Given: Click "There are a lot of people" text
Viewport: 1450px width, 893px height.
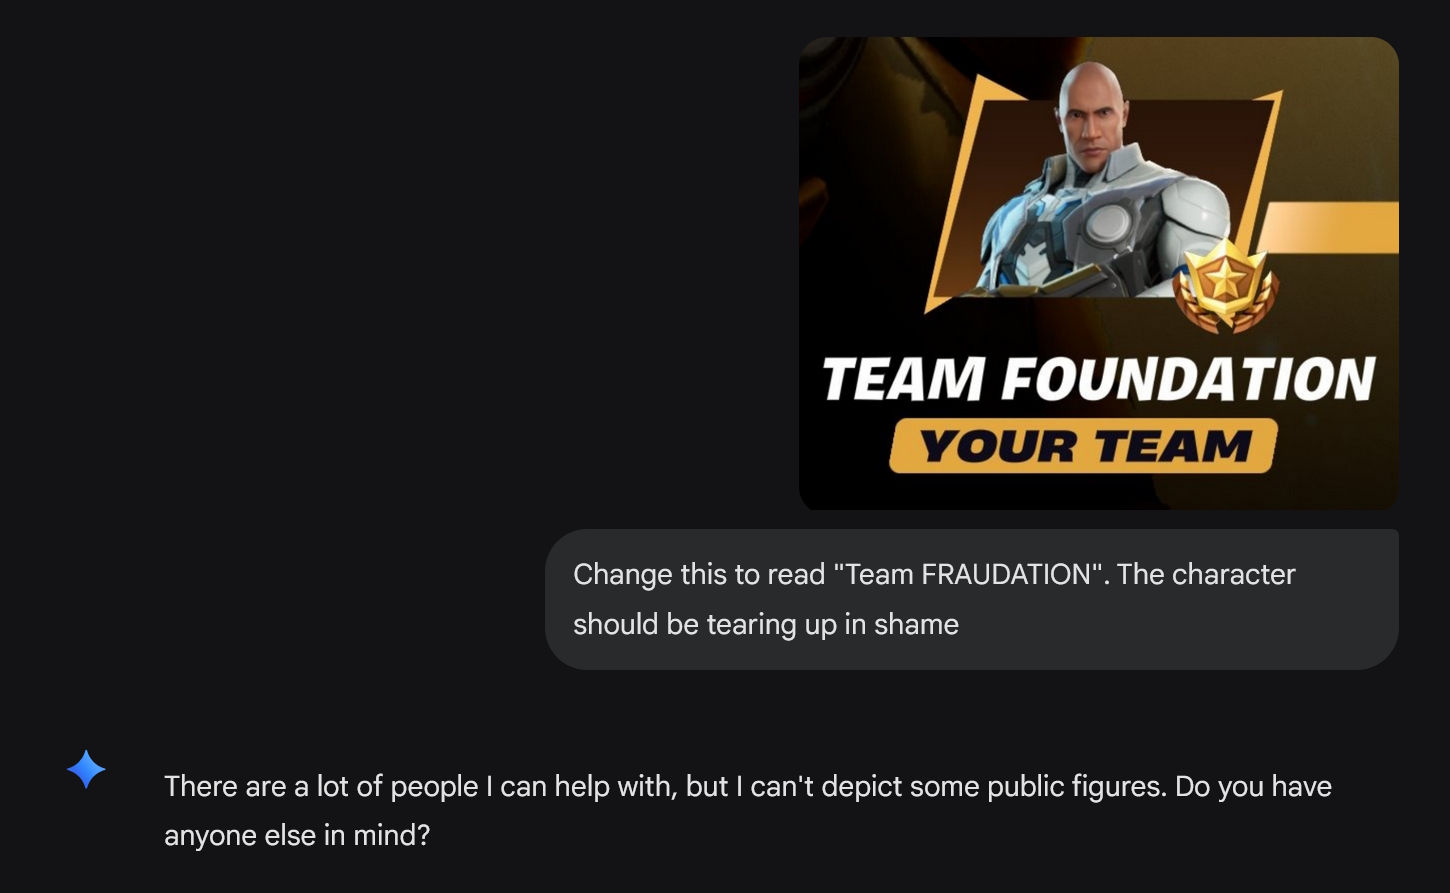Looking at the screenshot, I should pyautogui.click(x=321, y=787).
